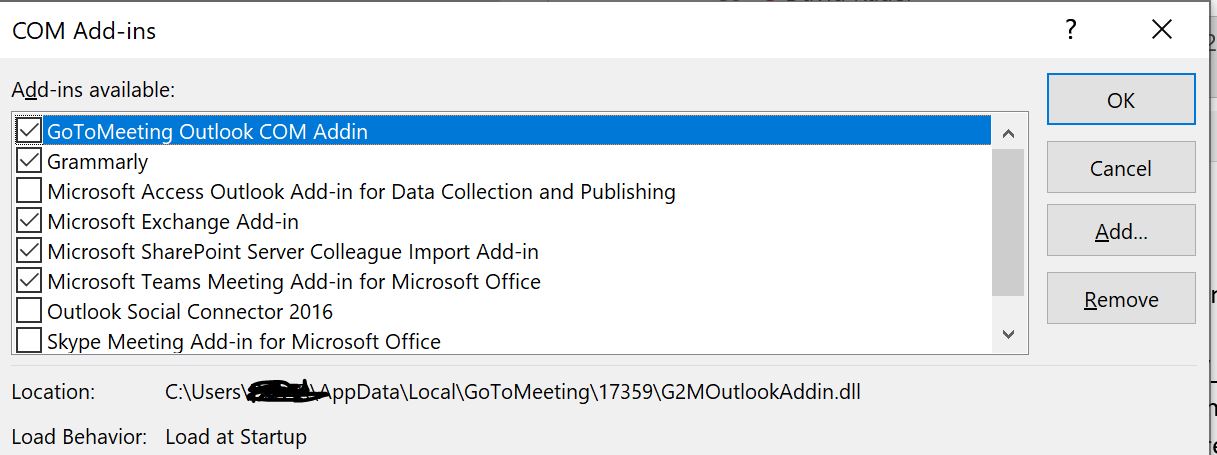This screenshot has height=455, width=1217.
Task: Select Outlook Social Connector 2016 entry
Action: pyautogui.click(x=190, y=311)
